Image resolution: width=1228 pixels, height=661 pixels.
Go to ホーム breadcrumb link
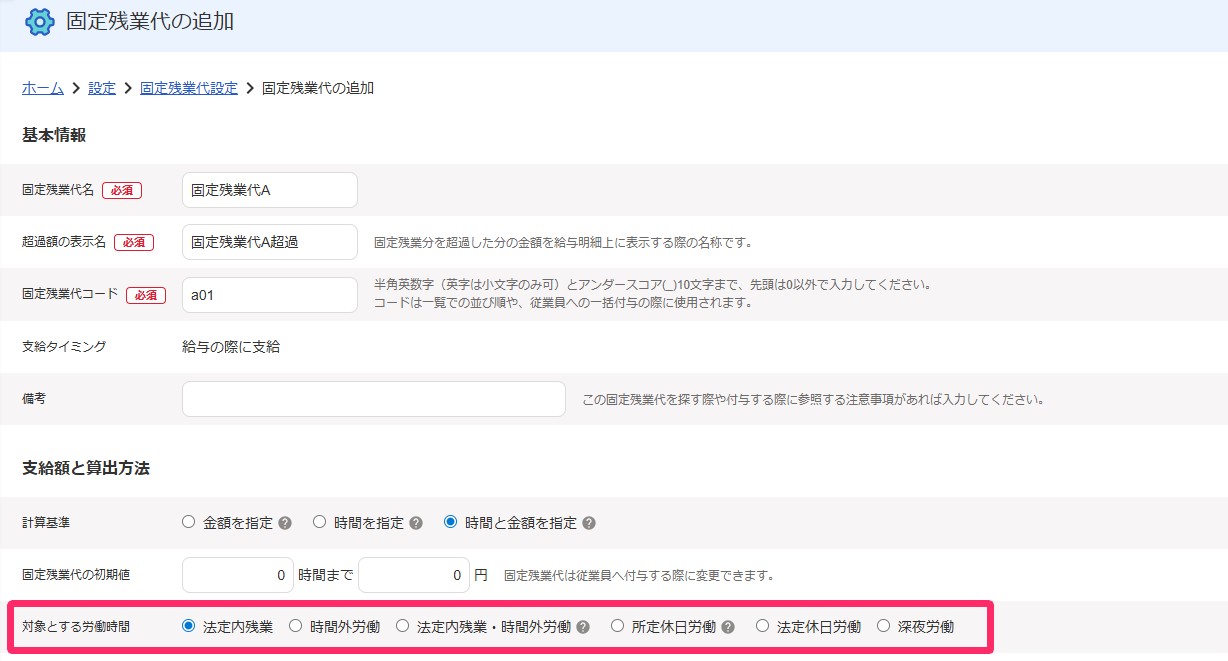(x=43, y=88)
